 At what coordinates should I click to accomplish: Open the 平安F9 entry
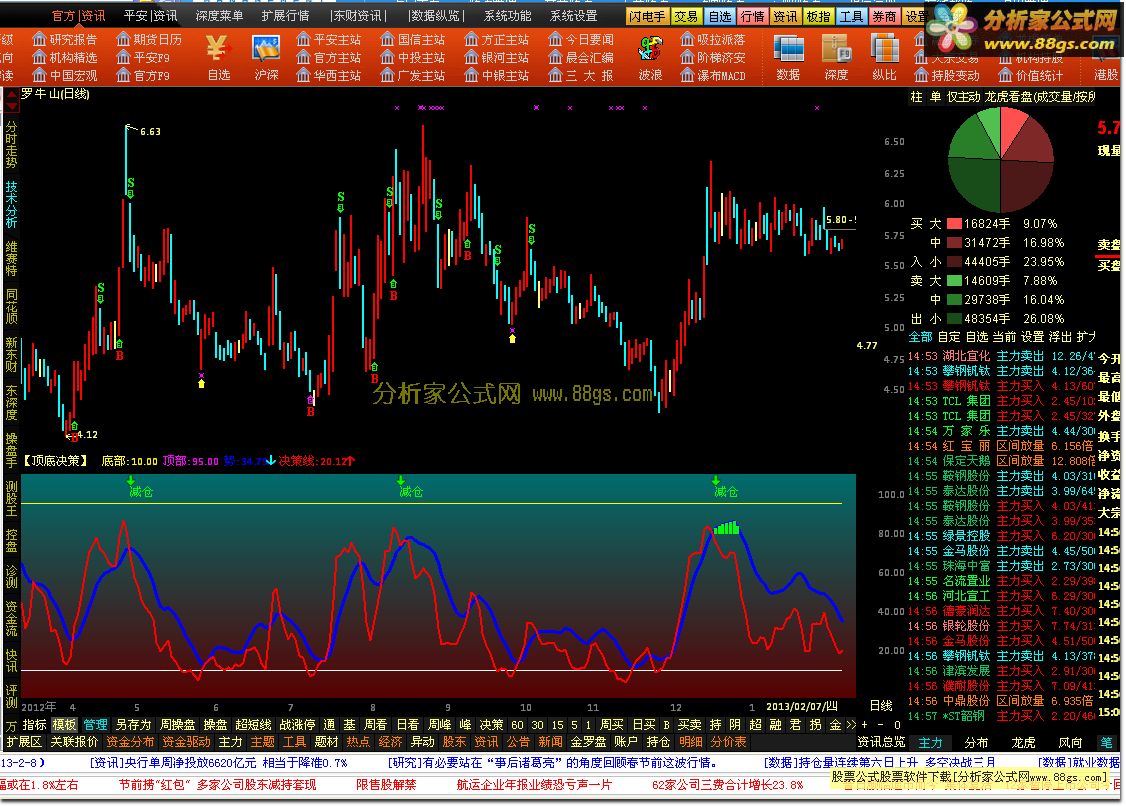click(x=143, y=57)
